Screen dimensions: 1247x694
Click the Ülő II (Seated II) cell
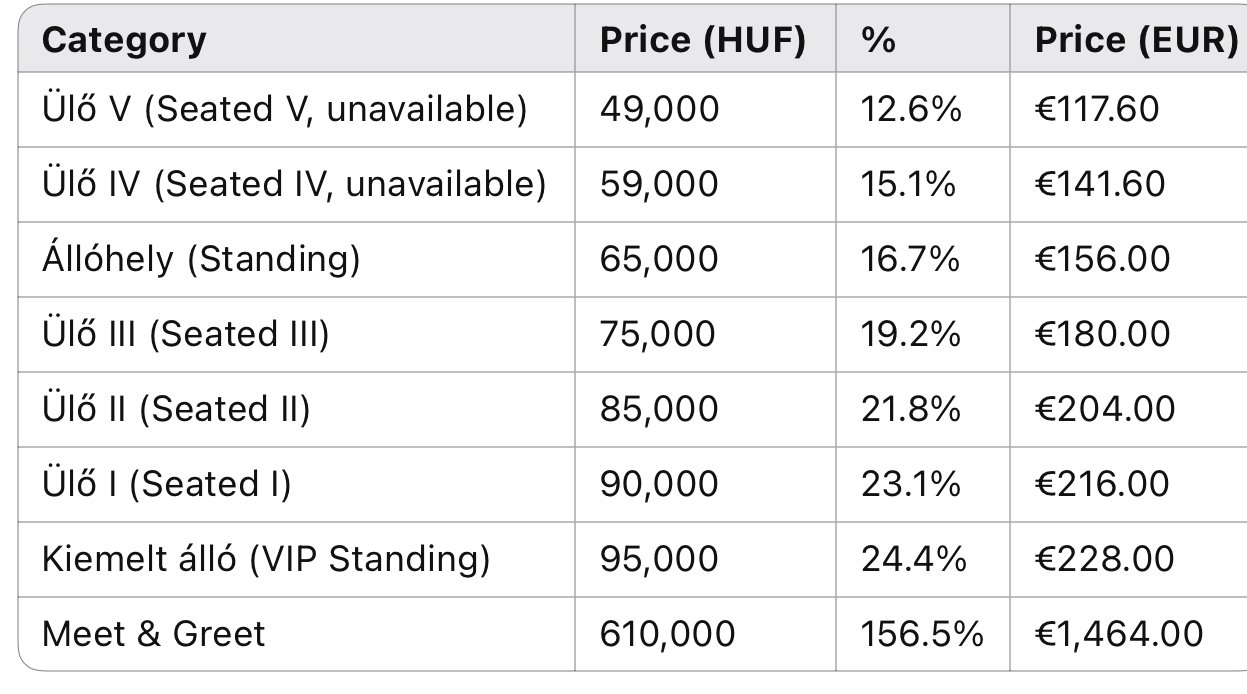tap(176, 409)
